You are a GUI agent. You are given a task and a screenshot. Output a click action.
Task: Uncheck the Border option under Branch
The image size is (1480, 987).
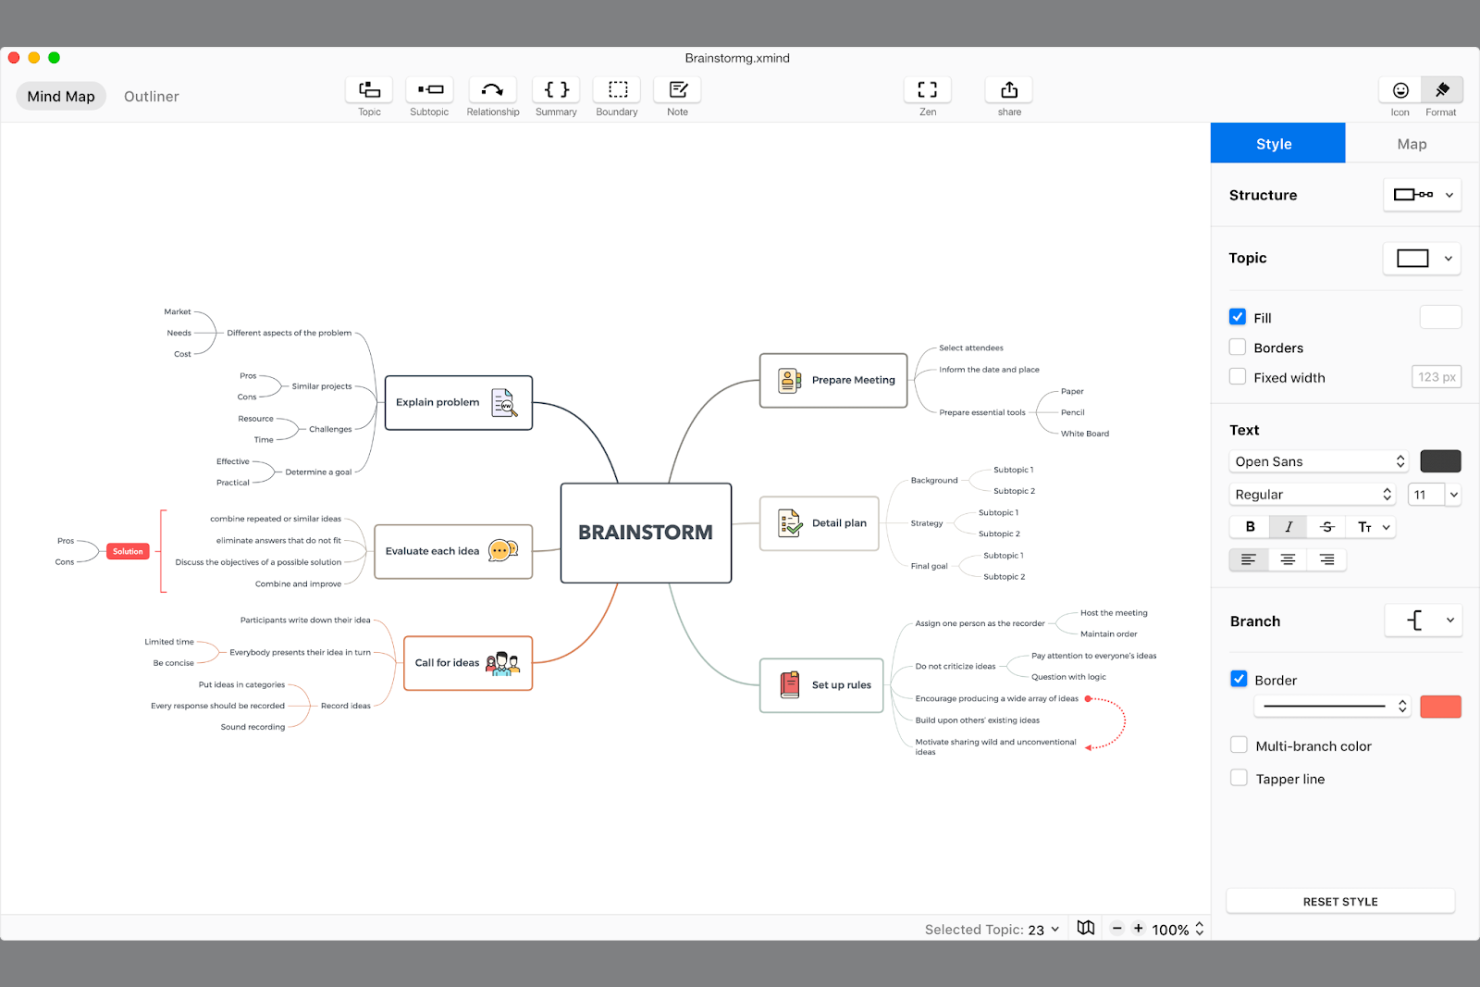[x=1239, y=679]
